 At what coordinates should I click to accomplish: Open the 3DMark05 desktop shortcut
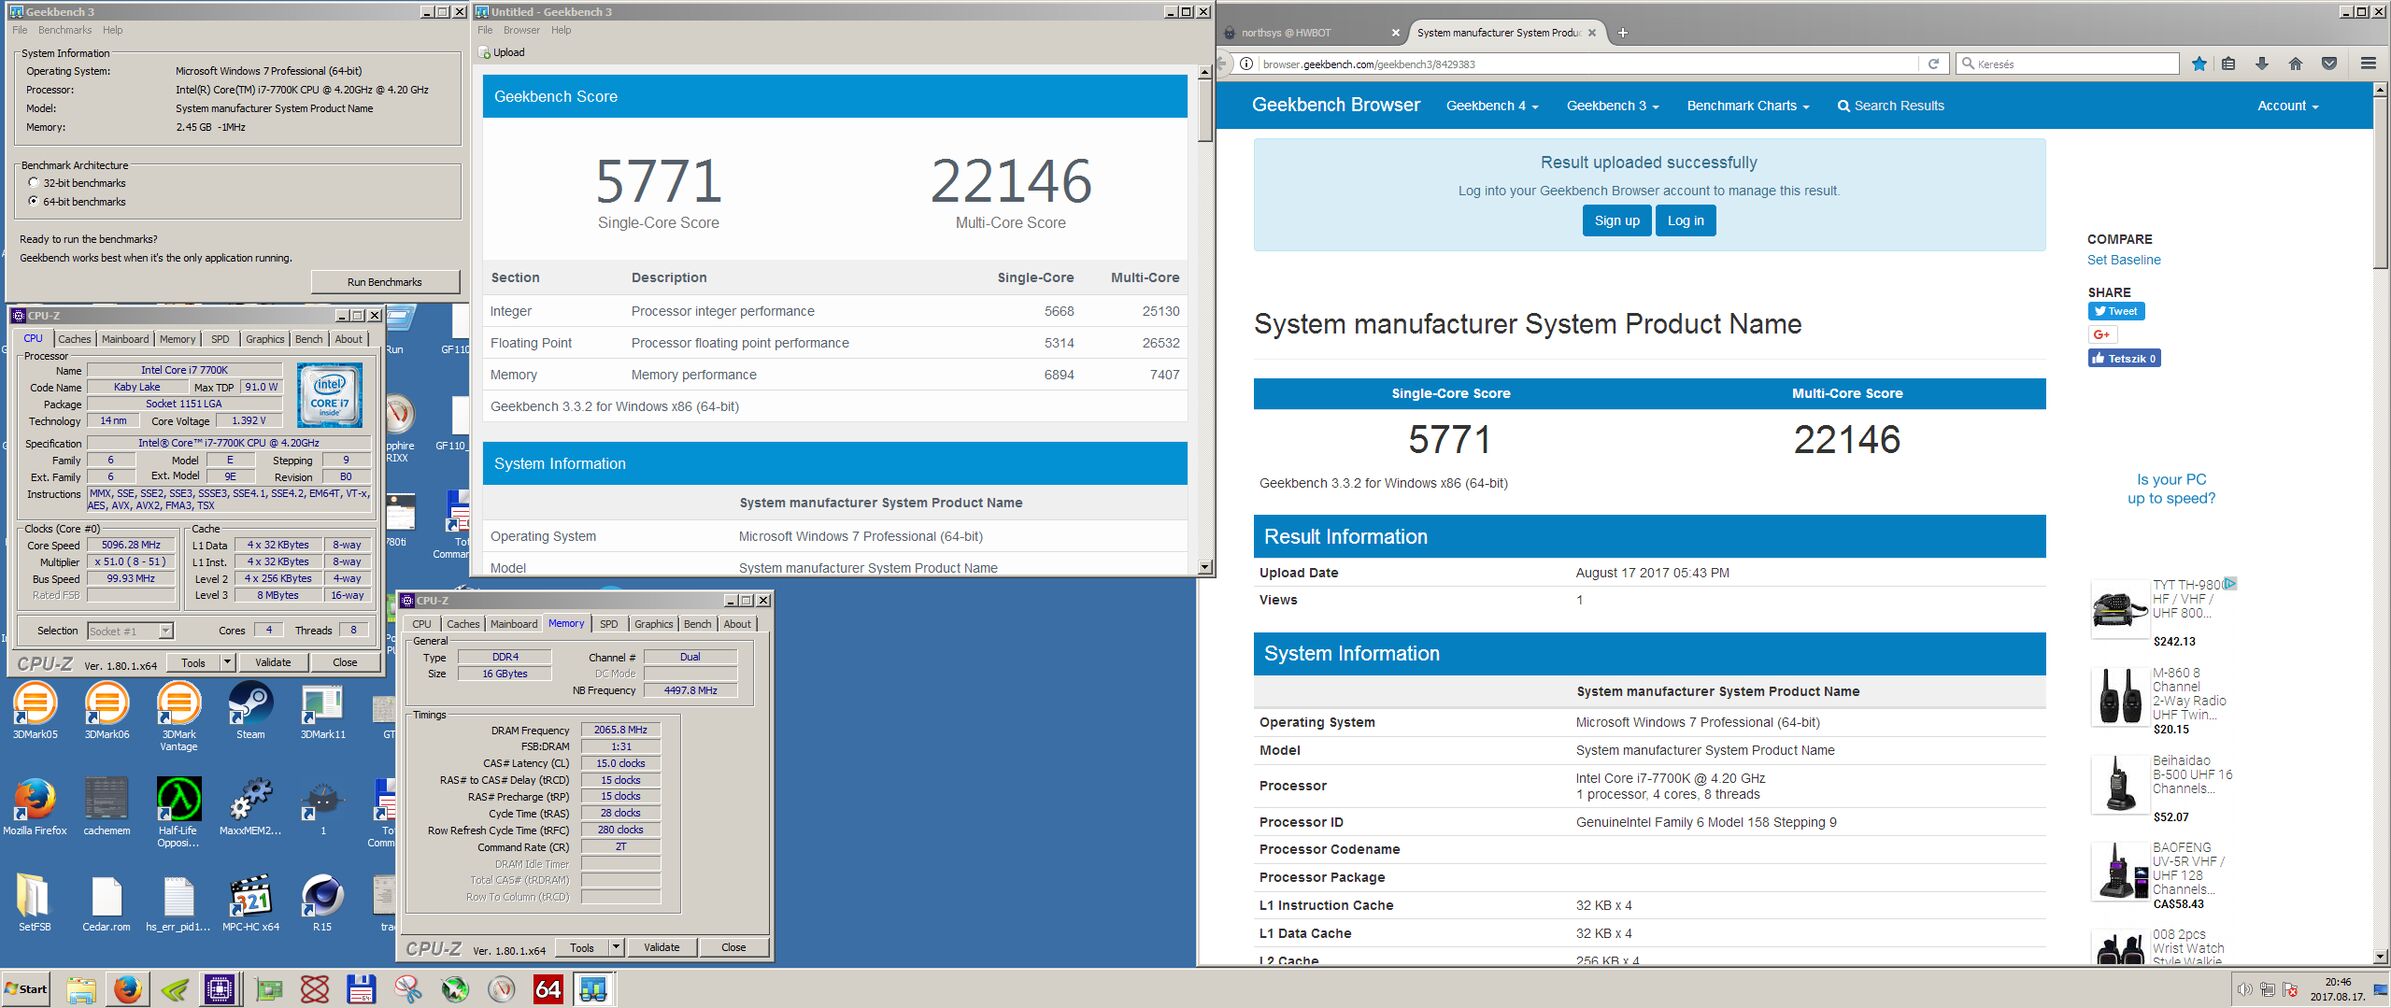pos(35,711)
